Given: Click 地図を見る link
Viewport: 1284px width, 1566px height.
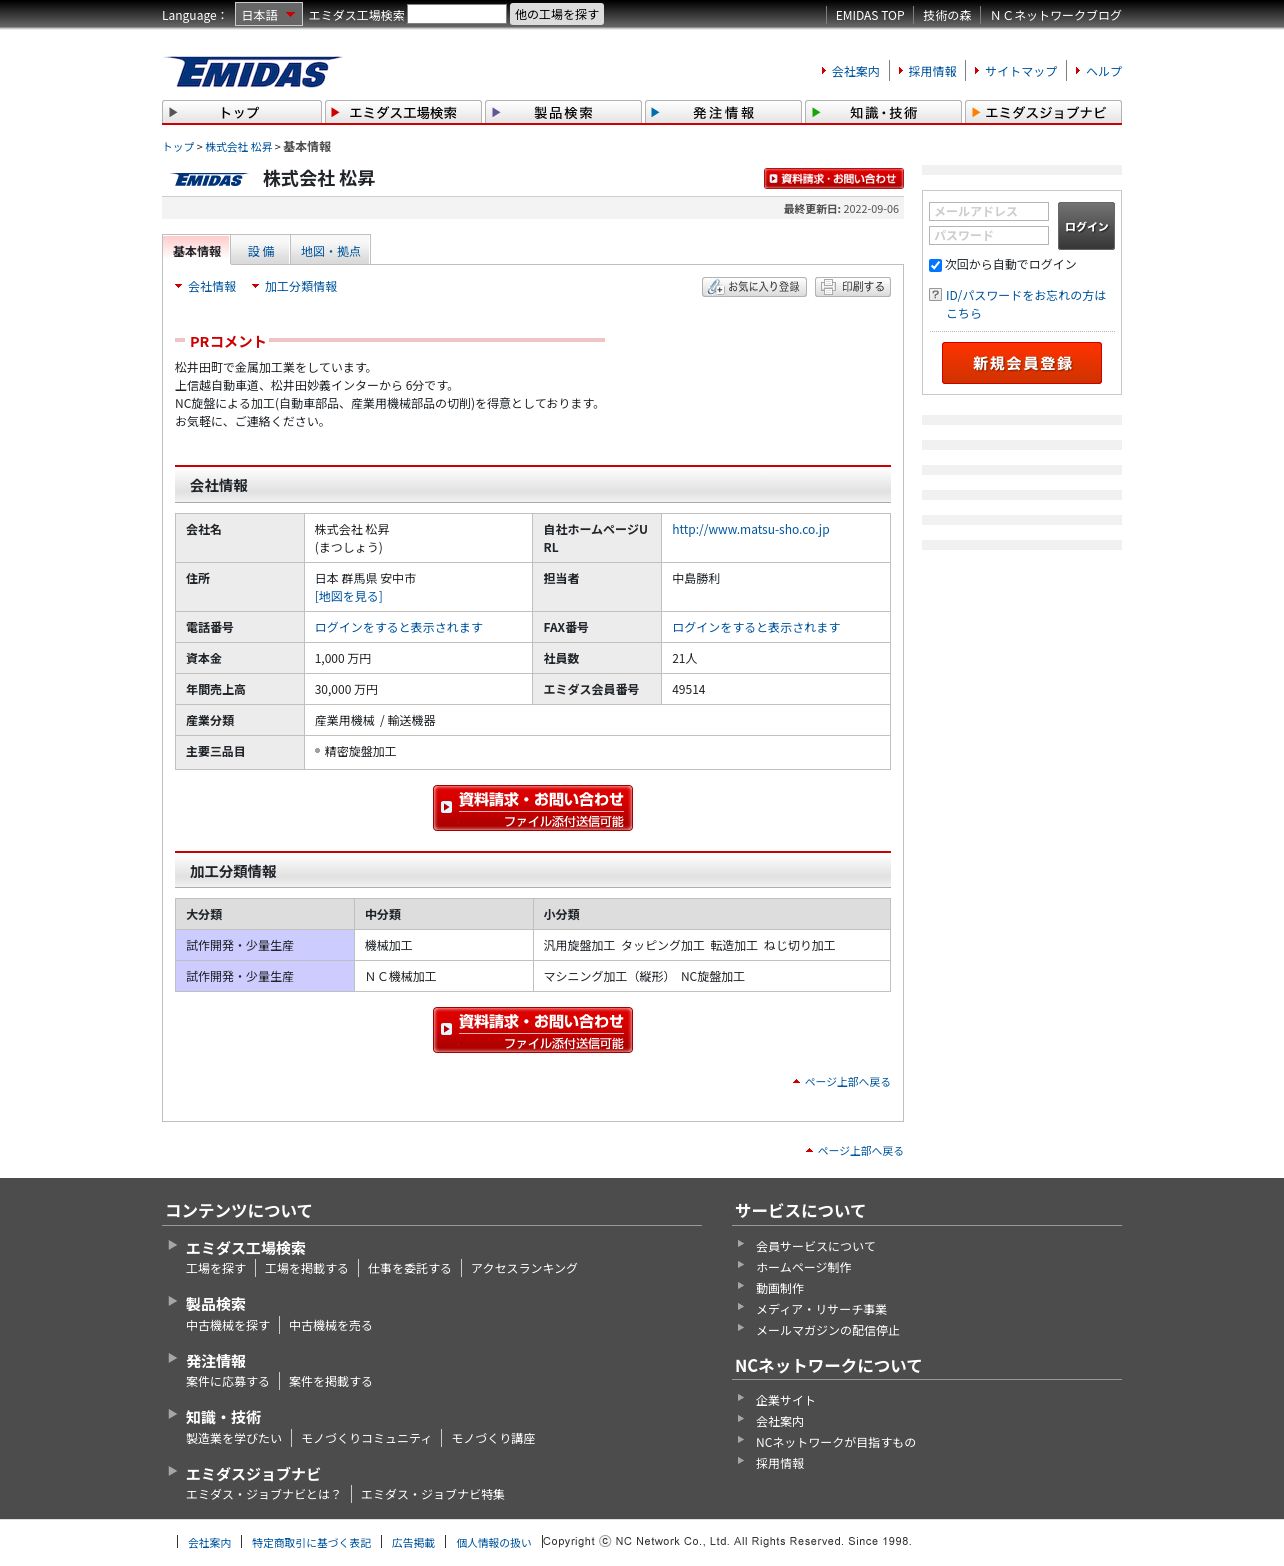Looking at the screenshot, I should pos(349,597).
